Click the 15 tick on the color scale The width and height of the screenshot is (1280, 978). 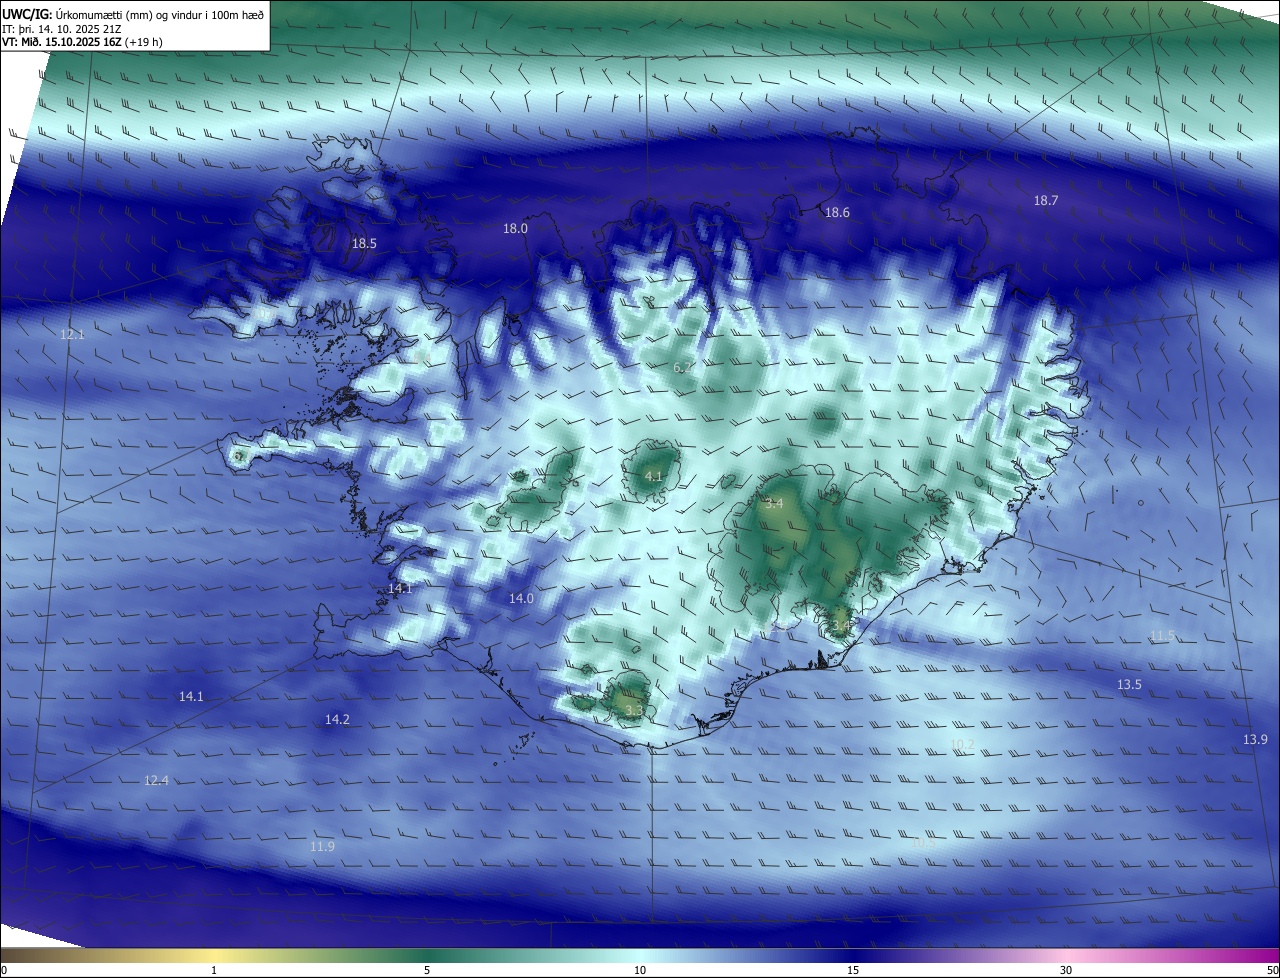tap(853, 970)
